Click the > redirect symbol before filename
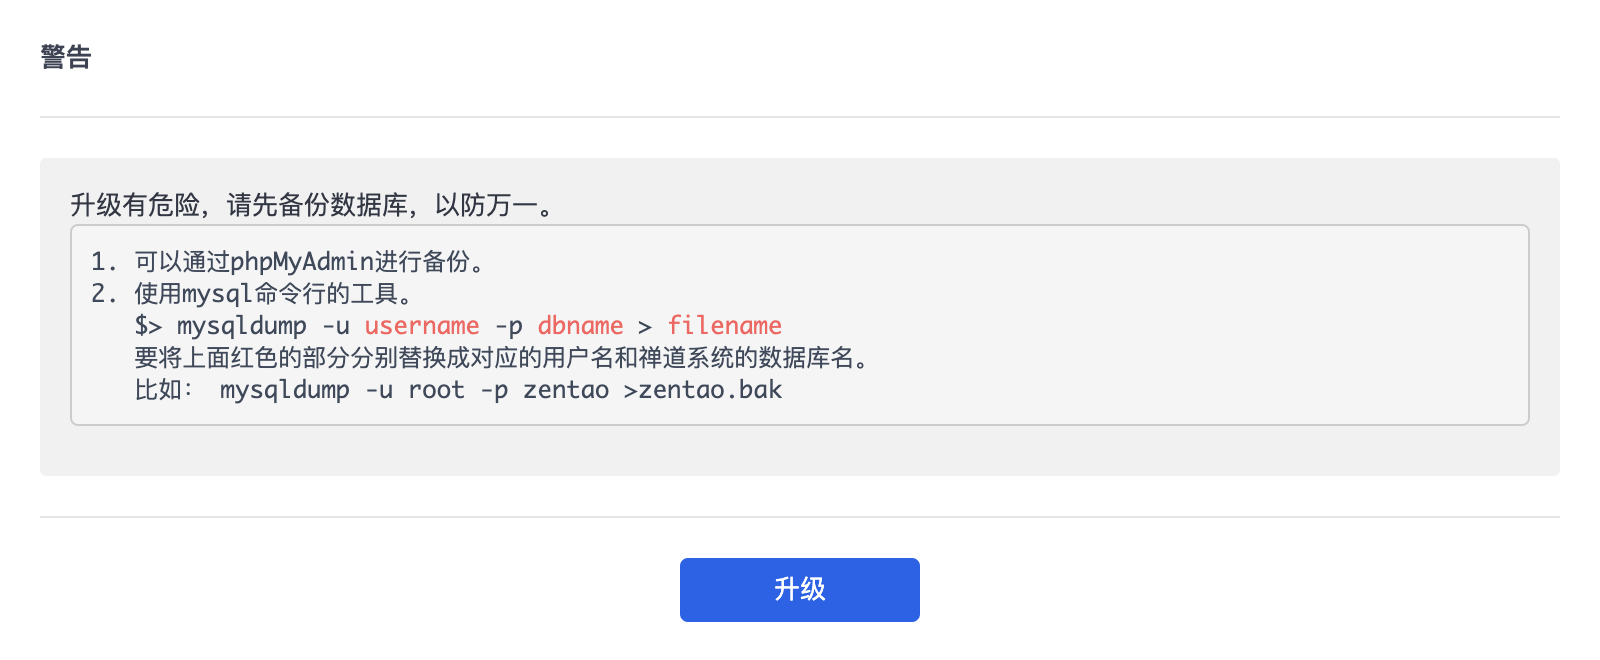The height and width of the screenshot is (660, 1600). [645, 326]
